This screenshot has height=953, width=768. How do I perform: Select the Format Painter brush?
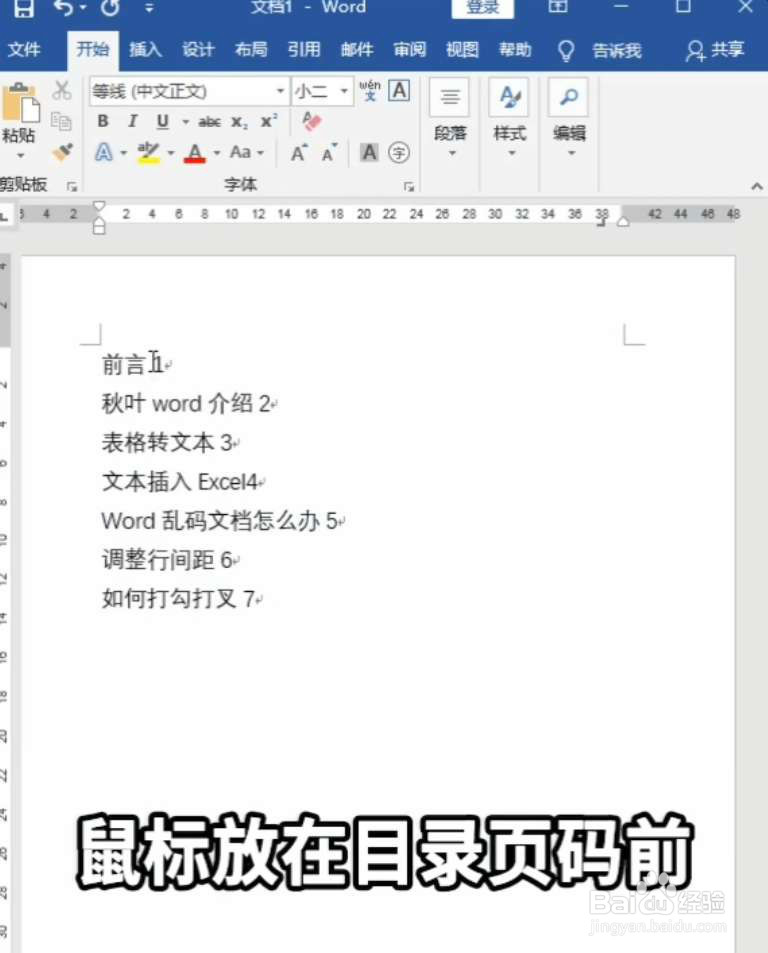click(x=62, y=152)
